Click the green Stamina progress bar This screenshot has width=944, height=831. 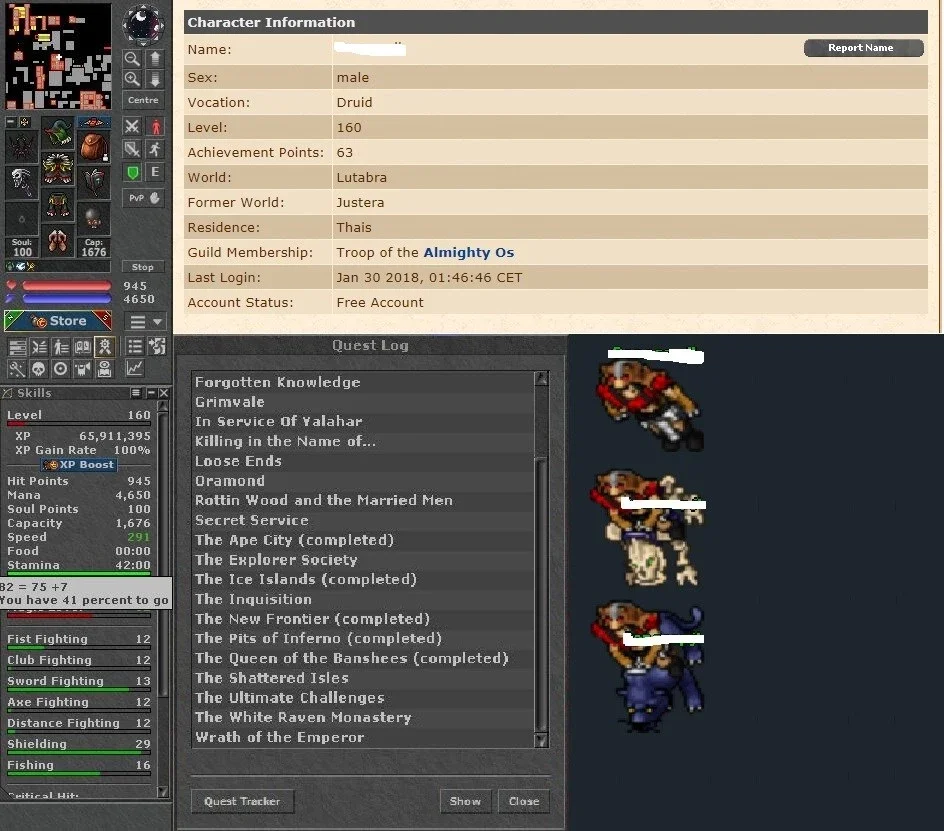pyautogui.click(x=78, y=573)
